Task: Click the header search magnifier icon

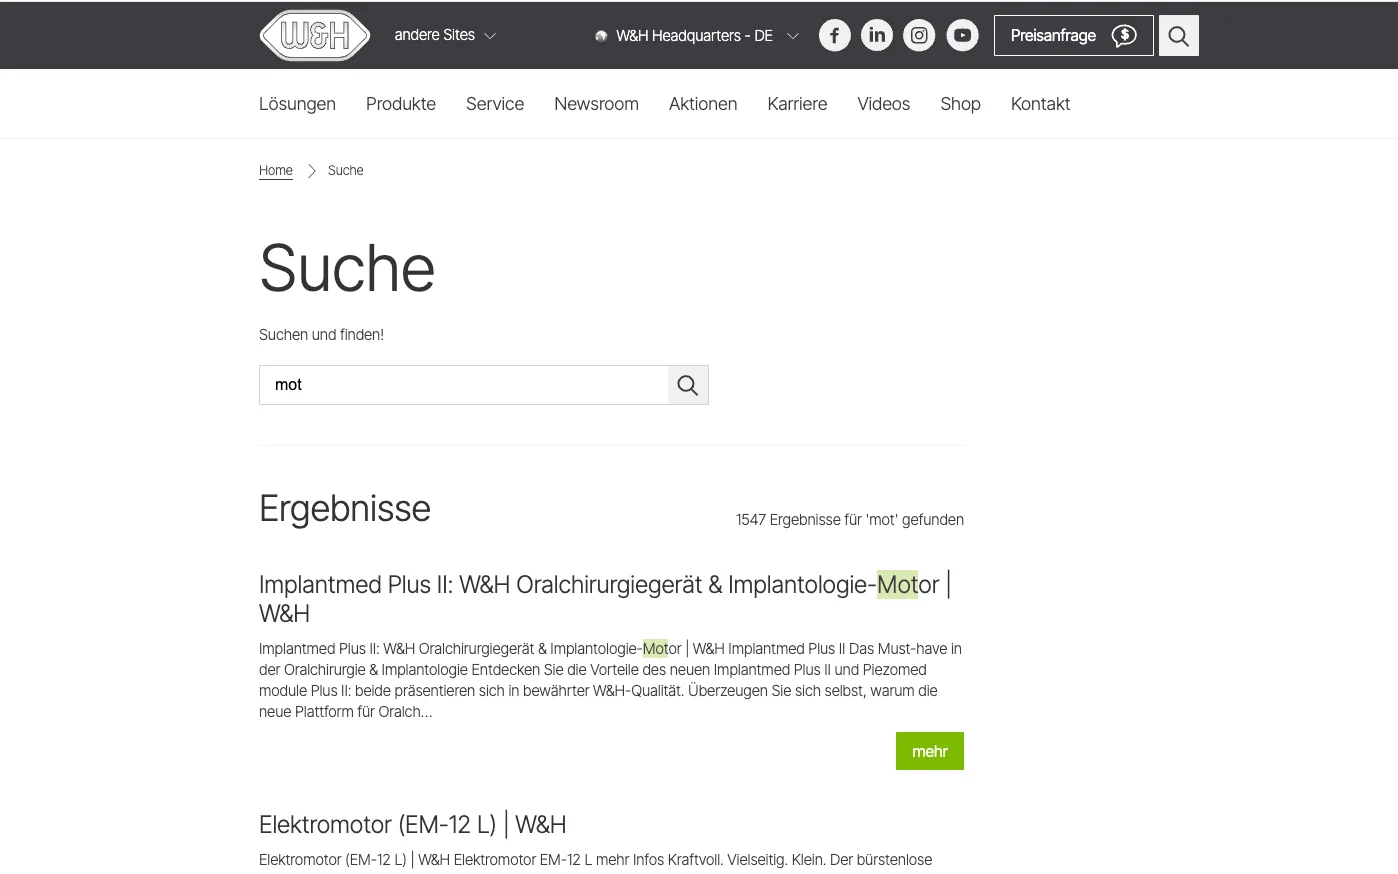Action: pos(1179,36)
